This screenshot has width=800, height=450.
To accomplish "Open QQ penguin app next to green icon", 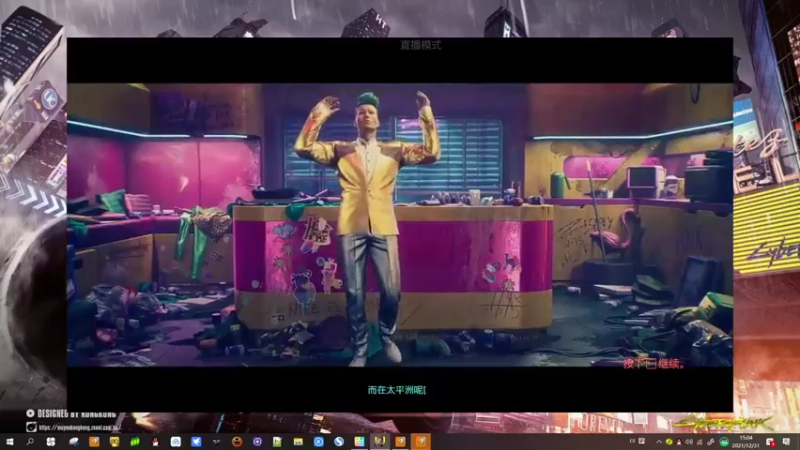I will [x=155, y=442].
